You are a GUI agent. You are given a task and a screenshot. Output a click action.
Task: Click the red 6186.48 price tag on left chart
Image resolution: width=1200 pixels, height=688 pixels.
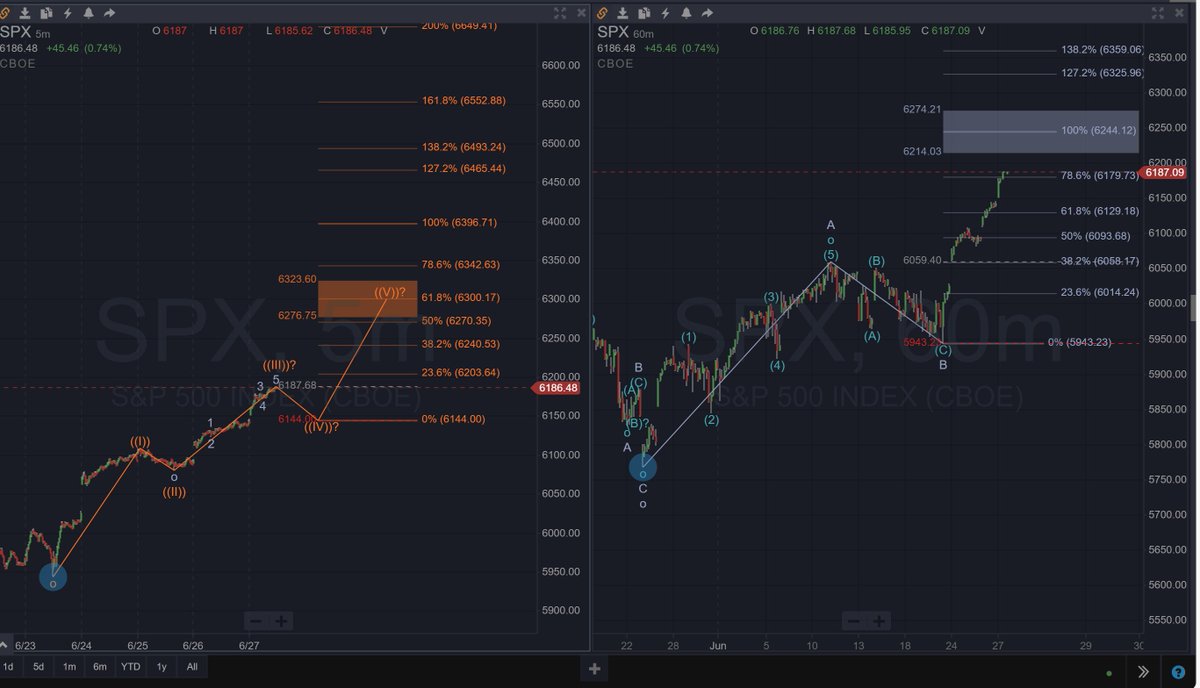point(558,388)
